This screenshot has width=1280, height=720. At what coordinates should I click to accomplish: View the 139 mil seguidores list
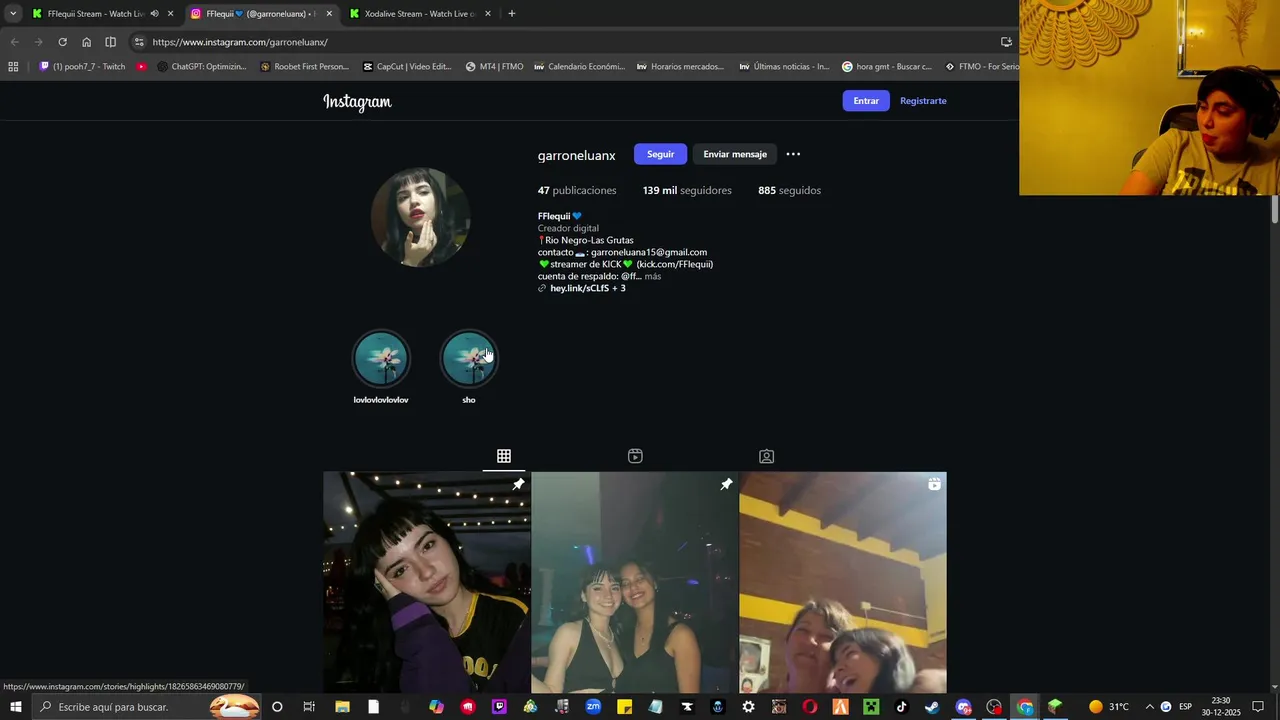coord(687,190)
